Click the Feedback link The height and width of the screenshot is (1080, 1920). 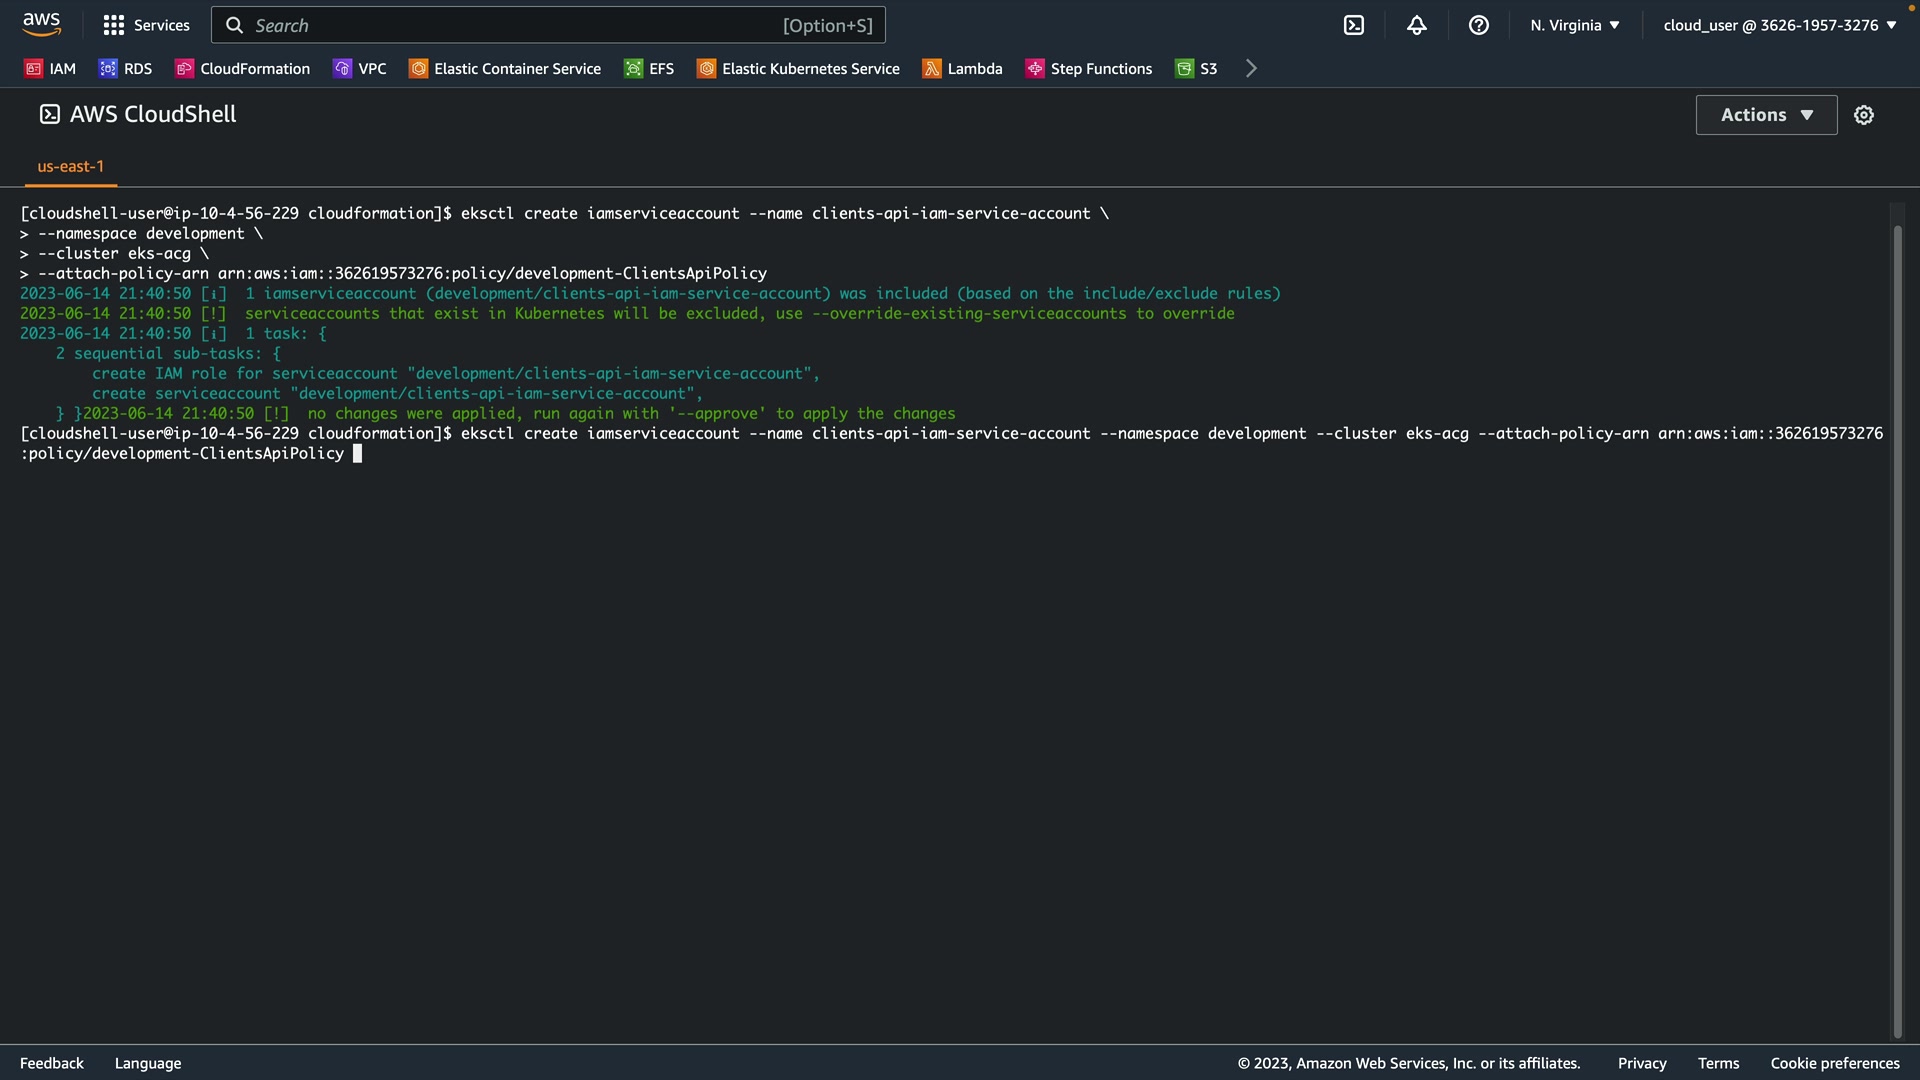click(51, 1063)
